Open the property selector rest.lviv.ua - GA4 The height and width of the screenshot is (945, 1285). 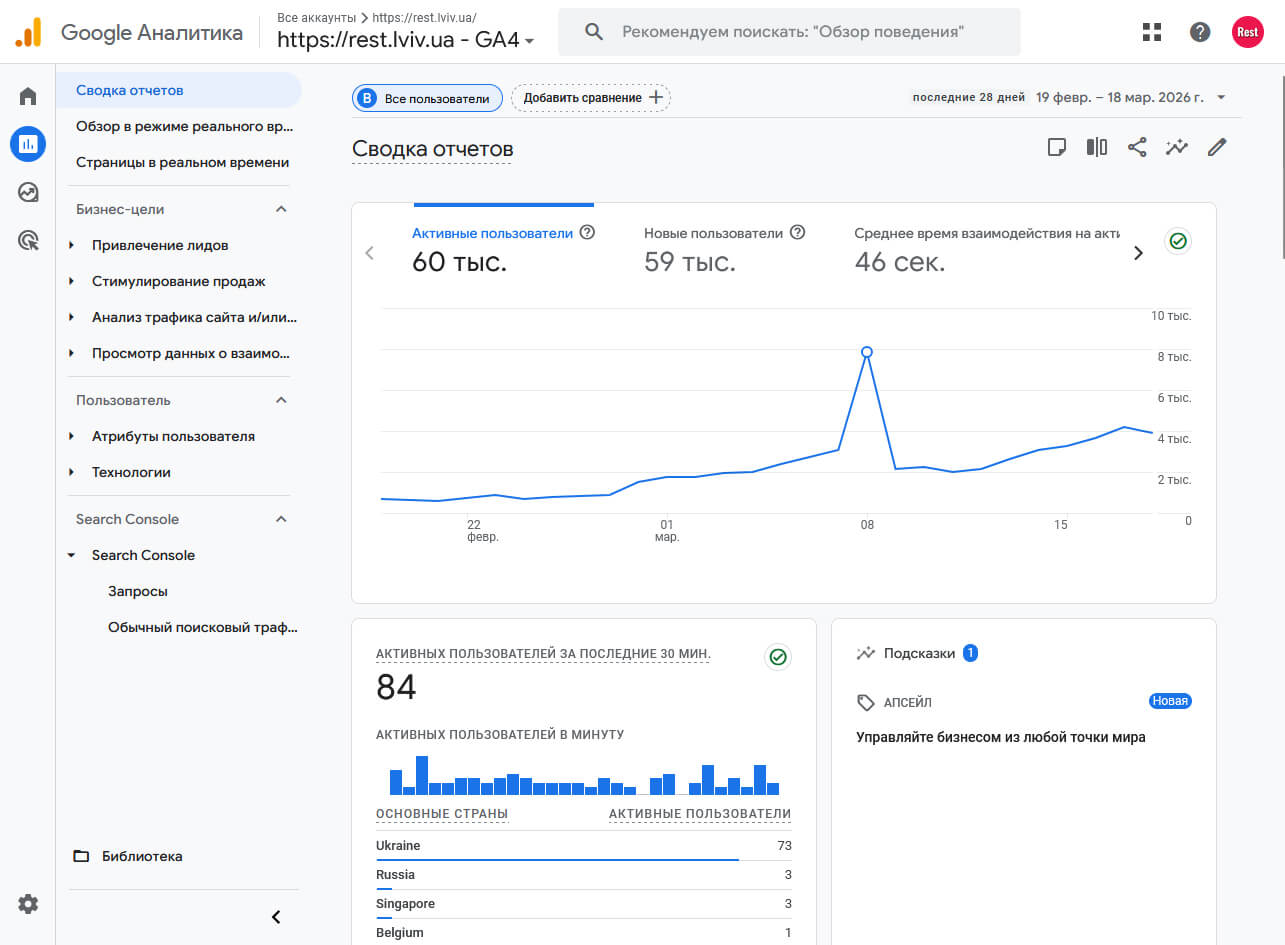point(405,40)
